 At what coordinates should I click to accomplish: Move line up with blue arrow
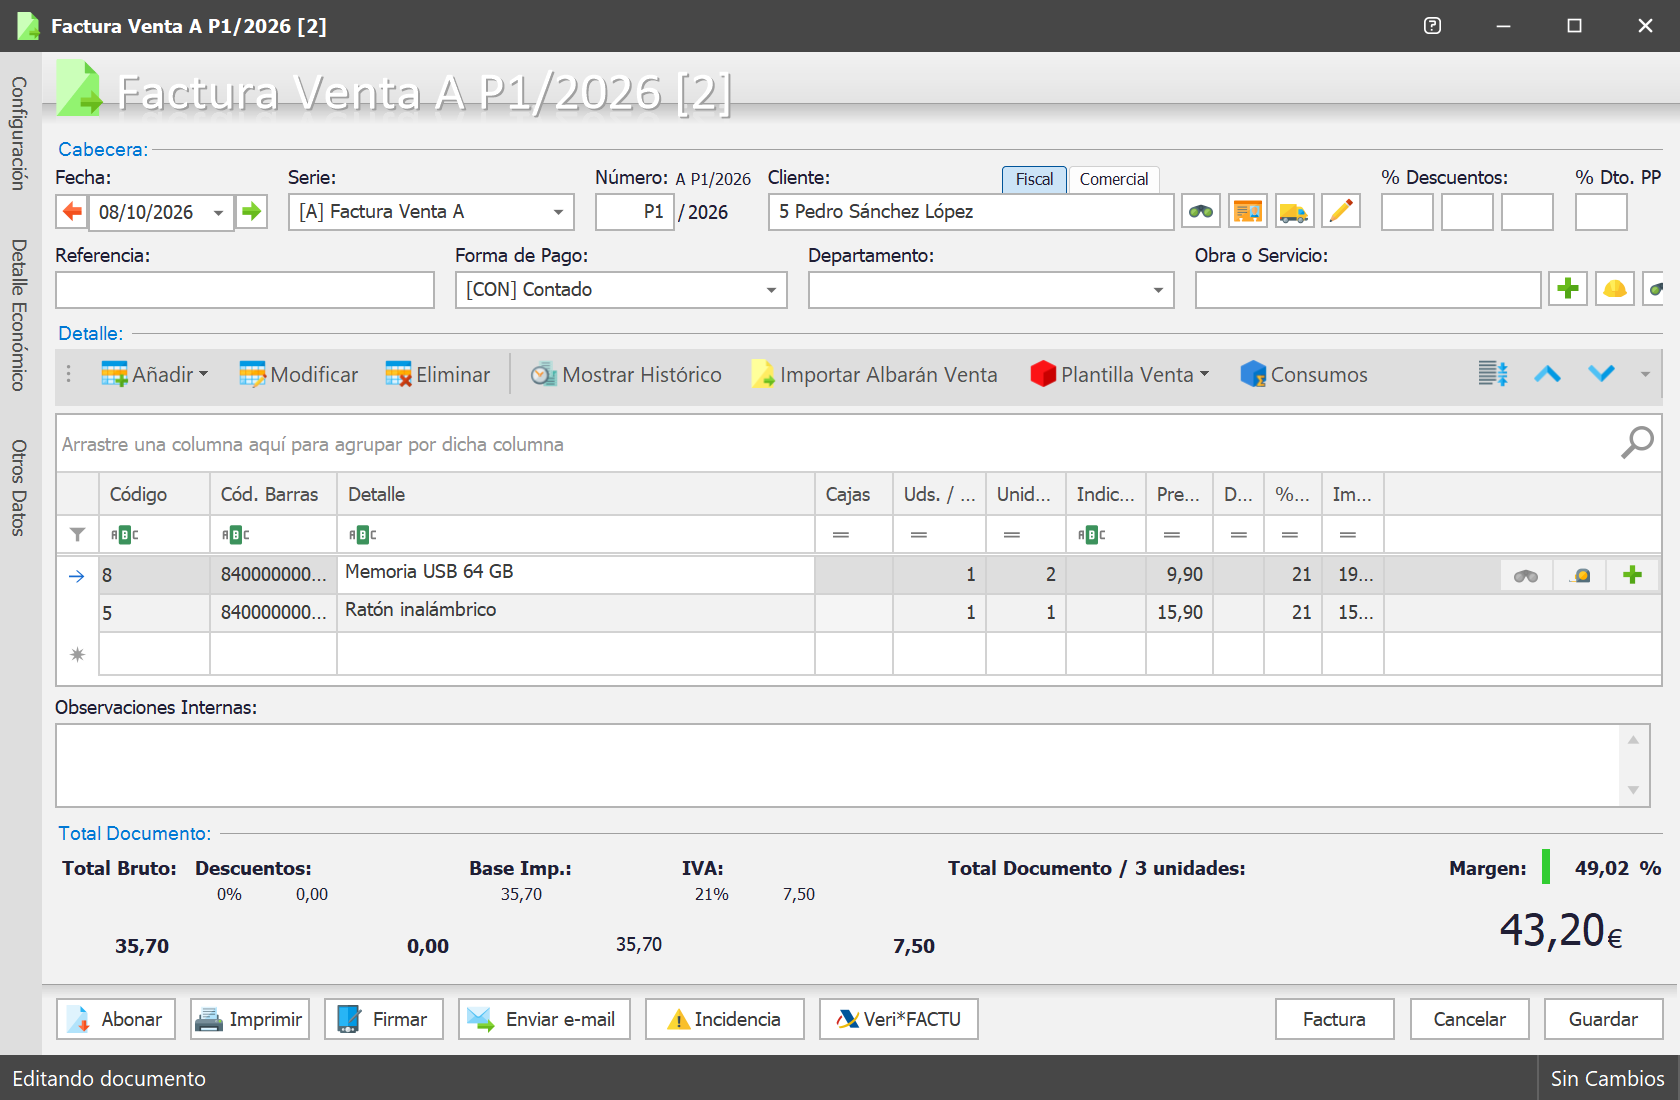click(x=1547, y=374)
